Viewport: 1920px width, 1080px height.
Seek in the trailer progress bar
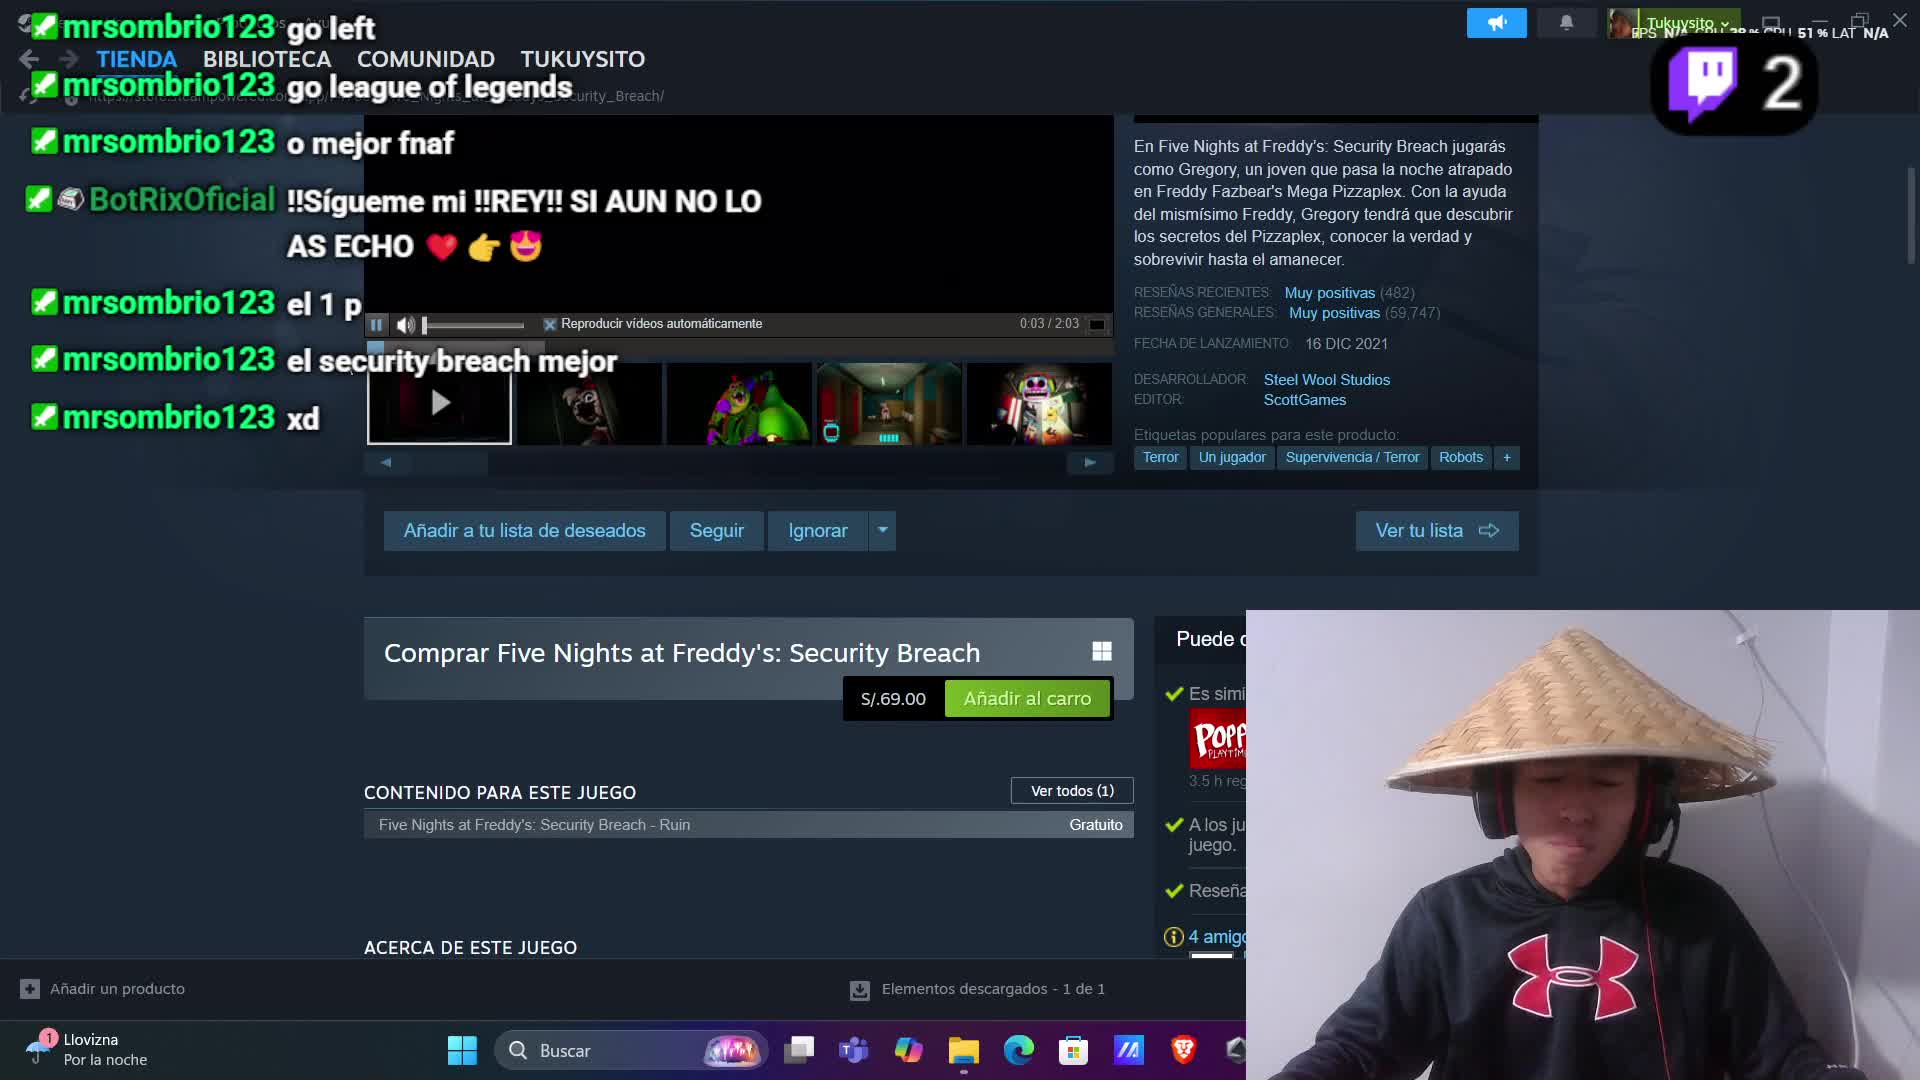click(x=739, y=347)
